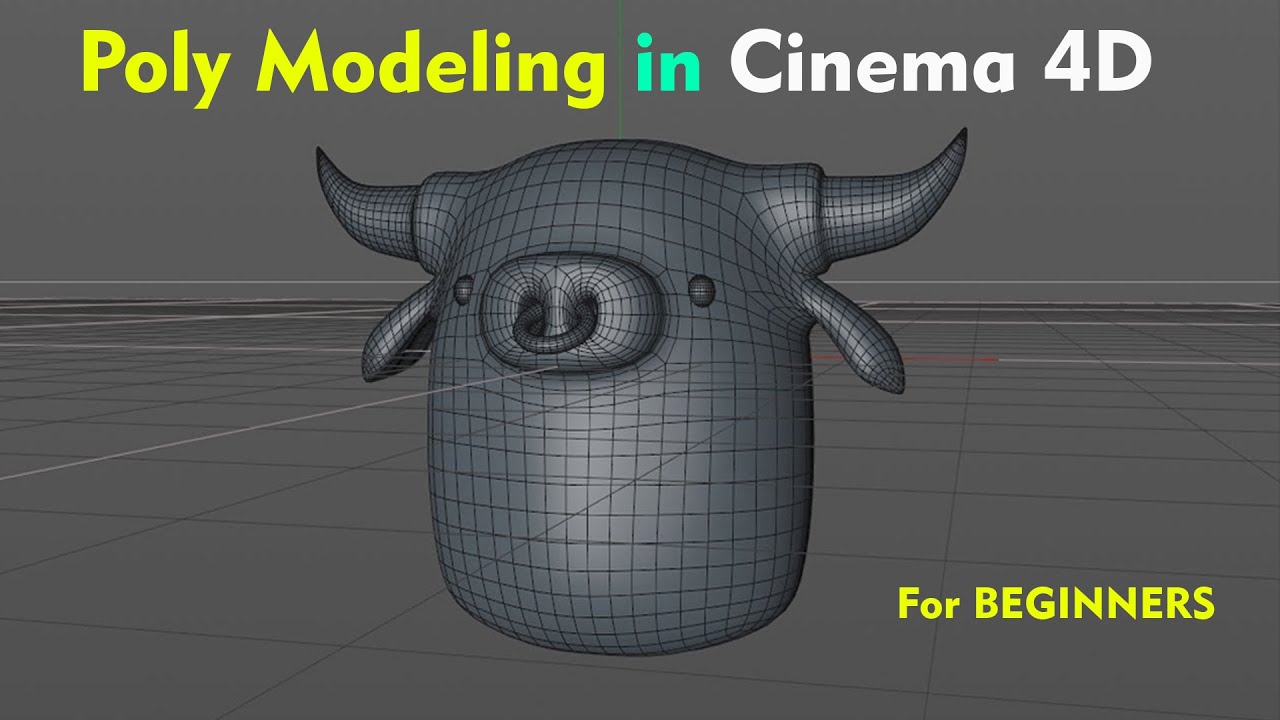Select the model's right eye sphere
1280x720 pixels.
point(702,290)
